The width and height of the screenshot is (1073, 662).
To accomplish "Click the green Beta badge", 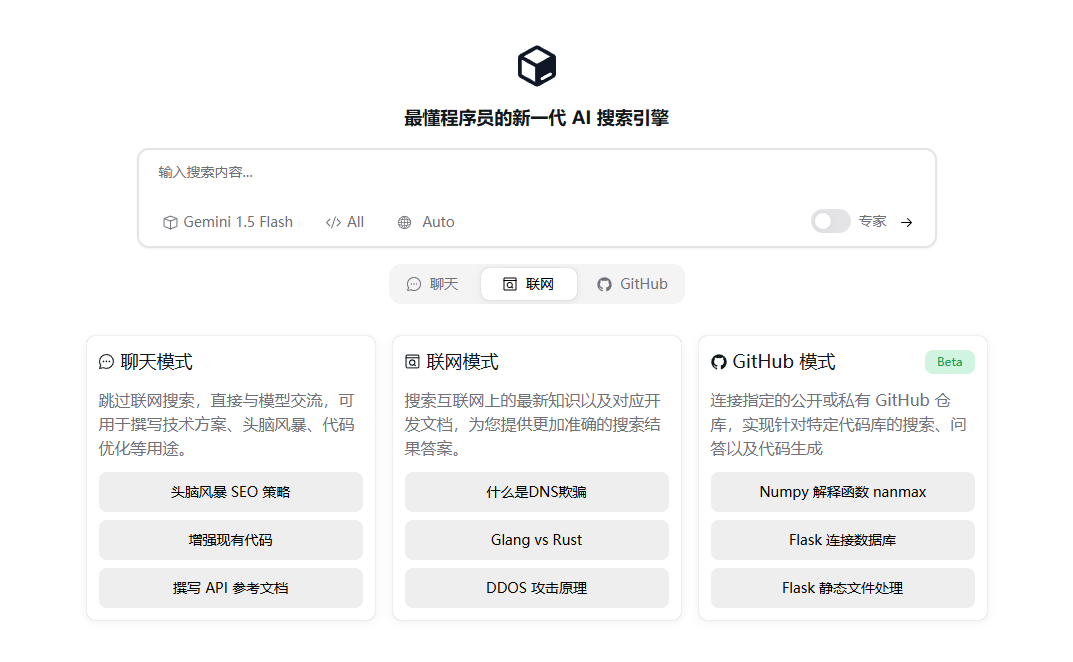I will pos(949,362).
